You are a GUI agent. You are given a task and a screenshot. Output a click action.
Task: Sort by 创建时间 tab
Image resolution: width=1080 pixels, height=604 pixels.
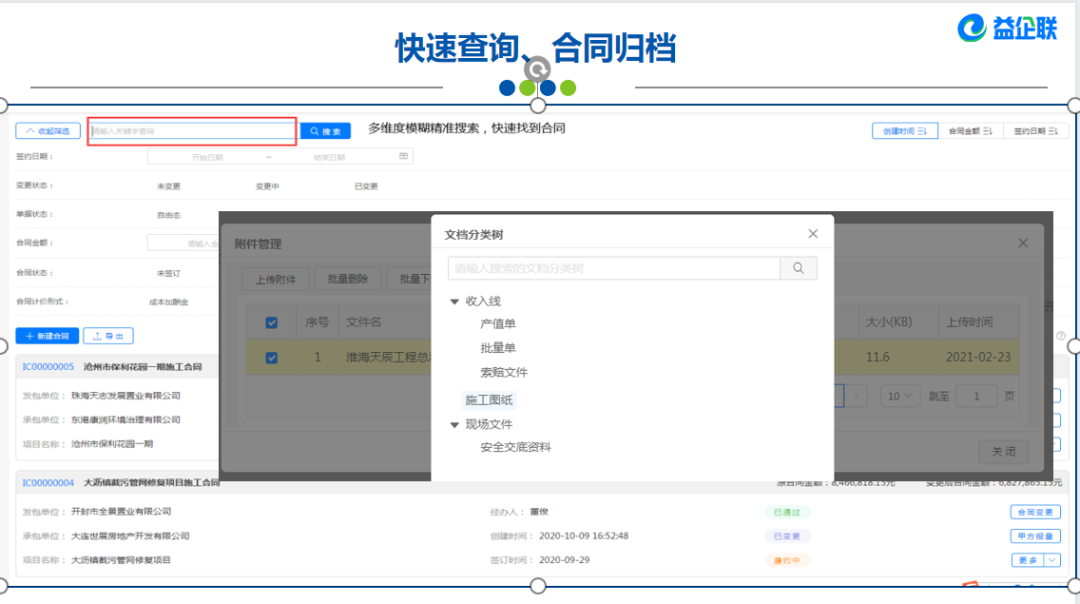coord(904,131)
